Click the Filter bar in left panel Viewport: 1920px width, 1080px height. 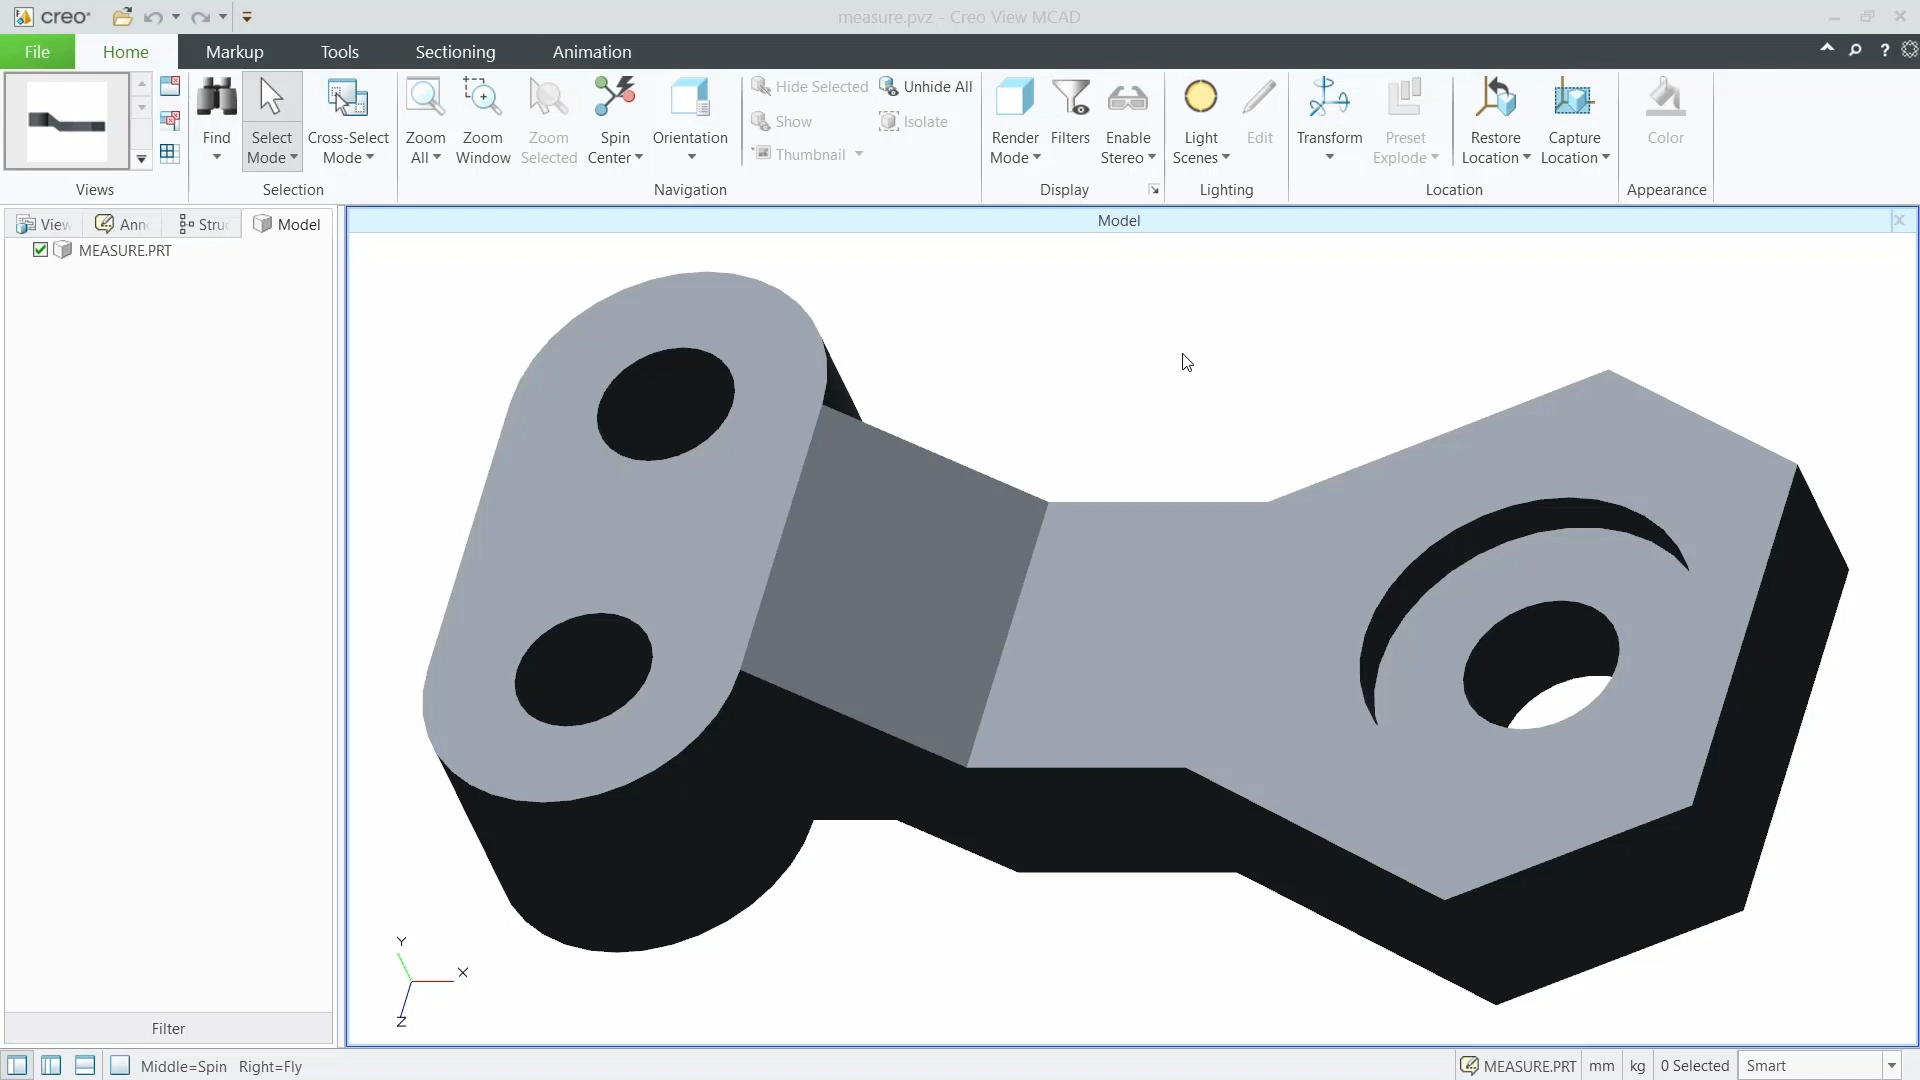point(168,1028)
